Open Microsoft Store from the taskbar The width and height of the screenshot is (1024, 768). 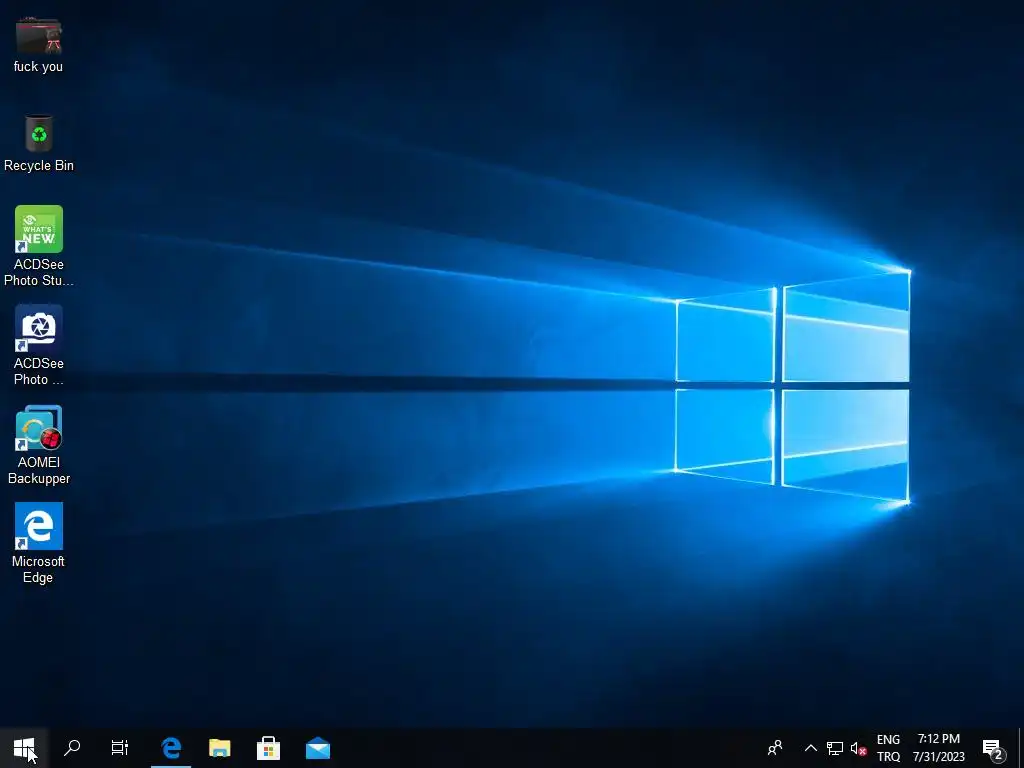point(268,748)
